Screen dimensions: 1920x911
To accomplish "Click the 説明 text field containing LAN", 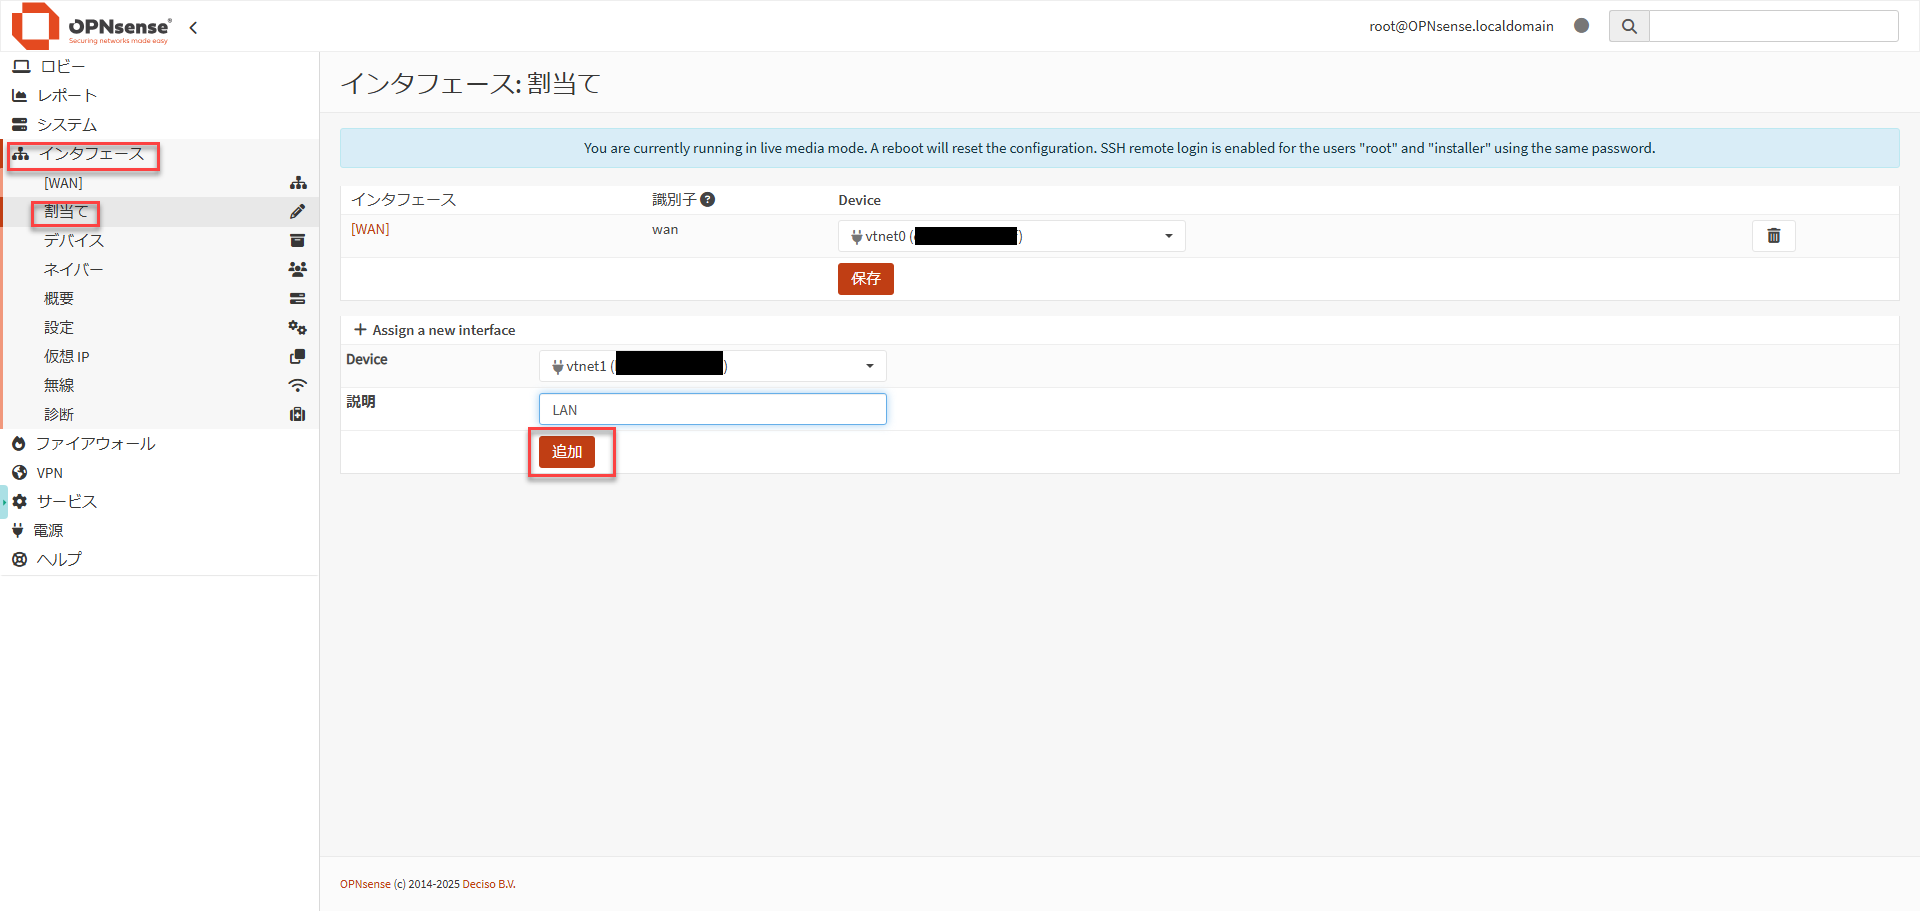I will (x=712, y=409).
